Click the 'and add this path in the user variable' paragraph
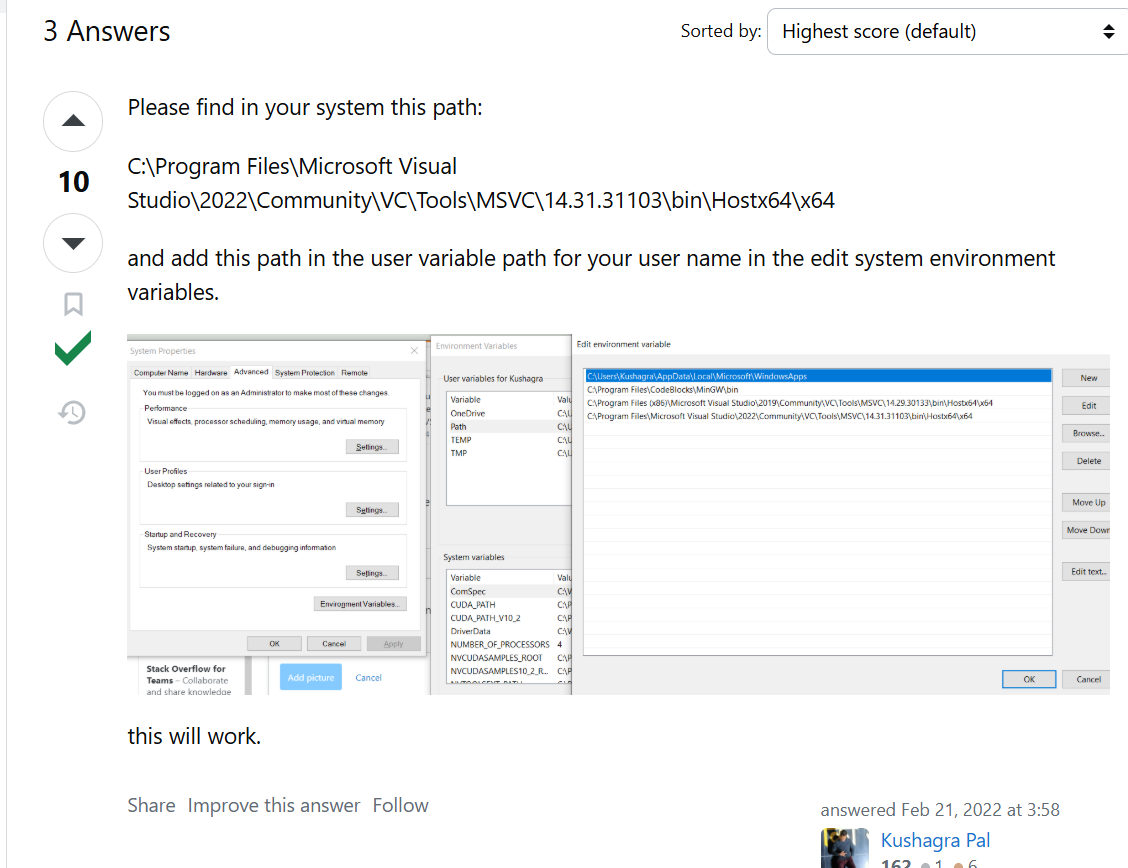 [591, 275]
